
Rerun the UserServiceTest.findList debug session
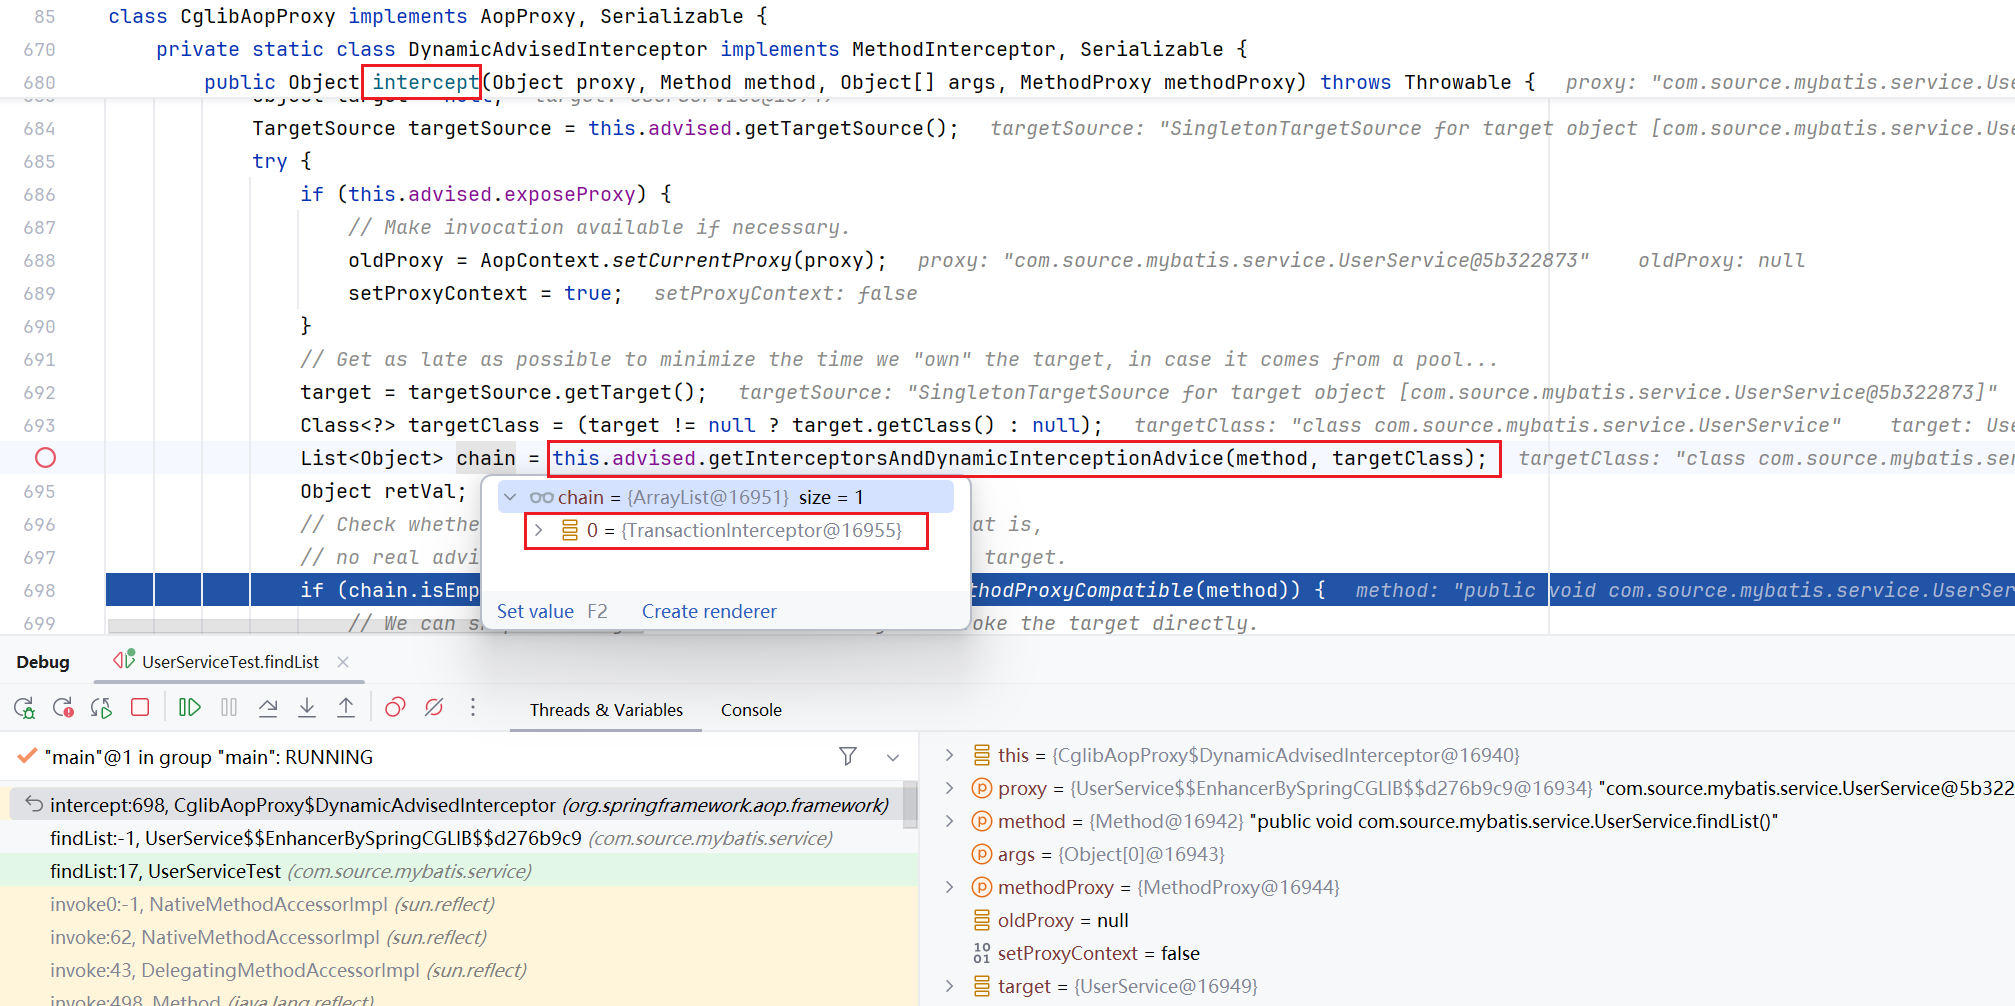(x=24, y=708)
